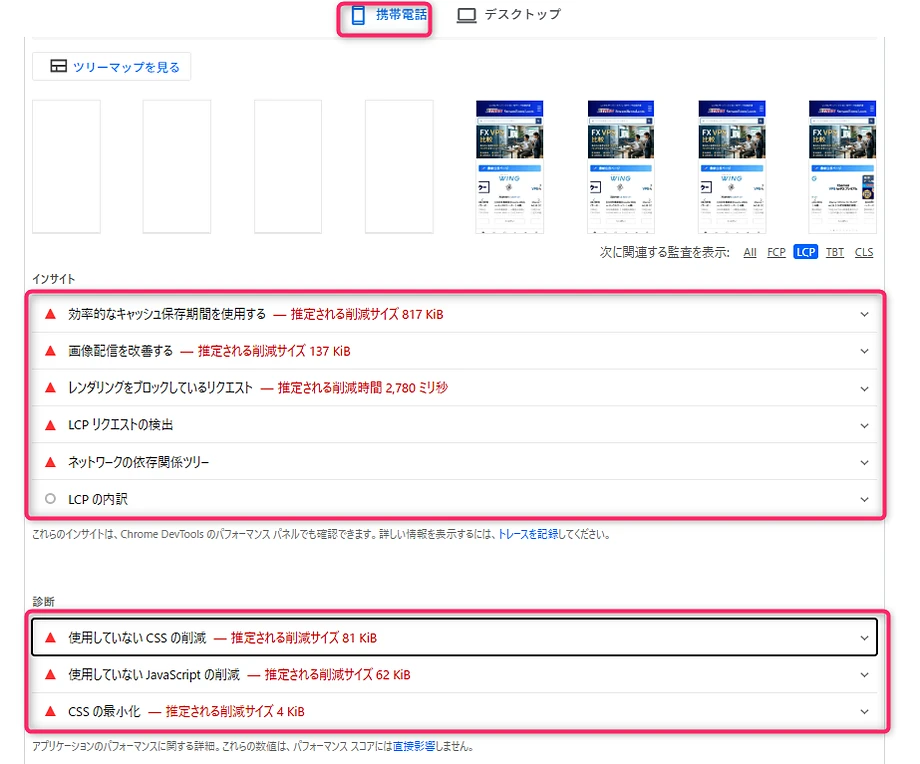
Task: Expand chevron for 画像配信を改善する
Action: 864,351
